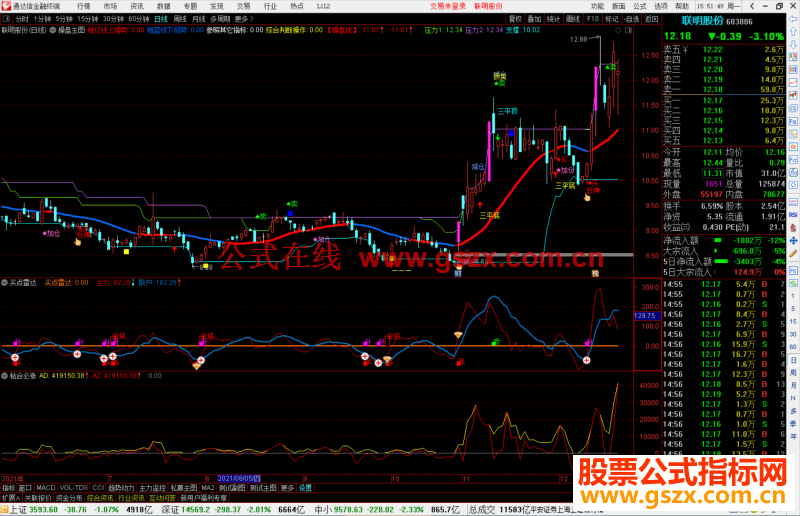Switch to 月线 monthly period

tap(199, 19)
